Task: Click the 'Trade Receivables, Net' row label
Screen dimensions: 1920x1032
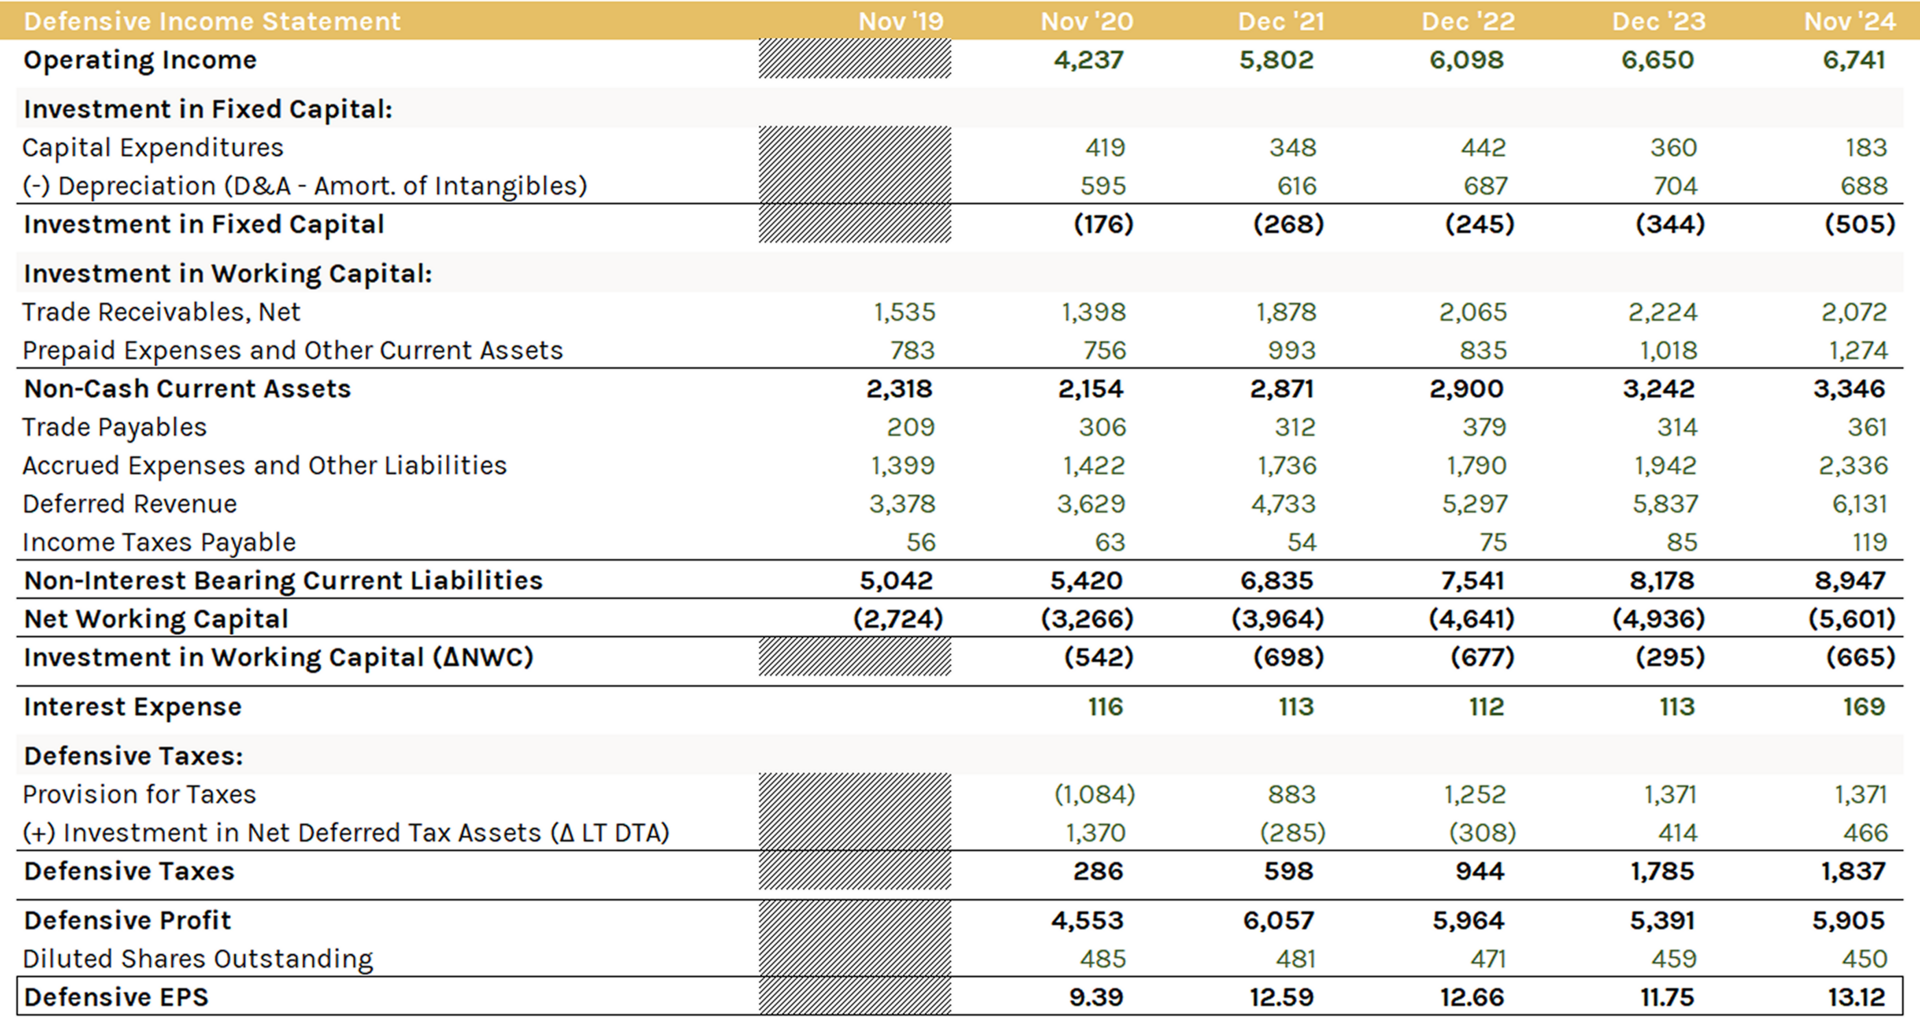Action: [x=161, y=312]
